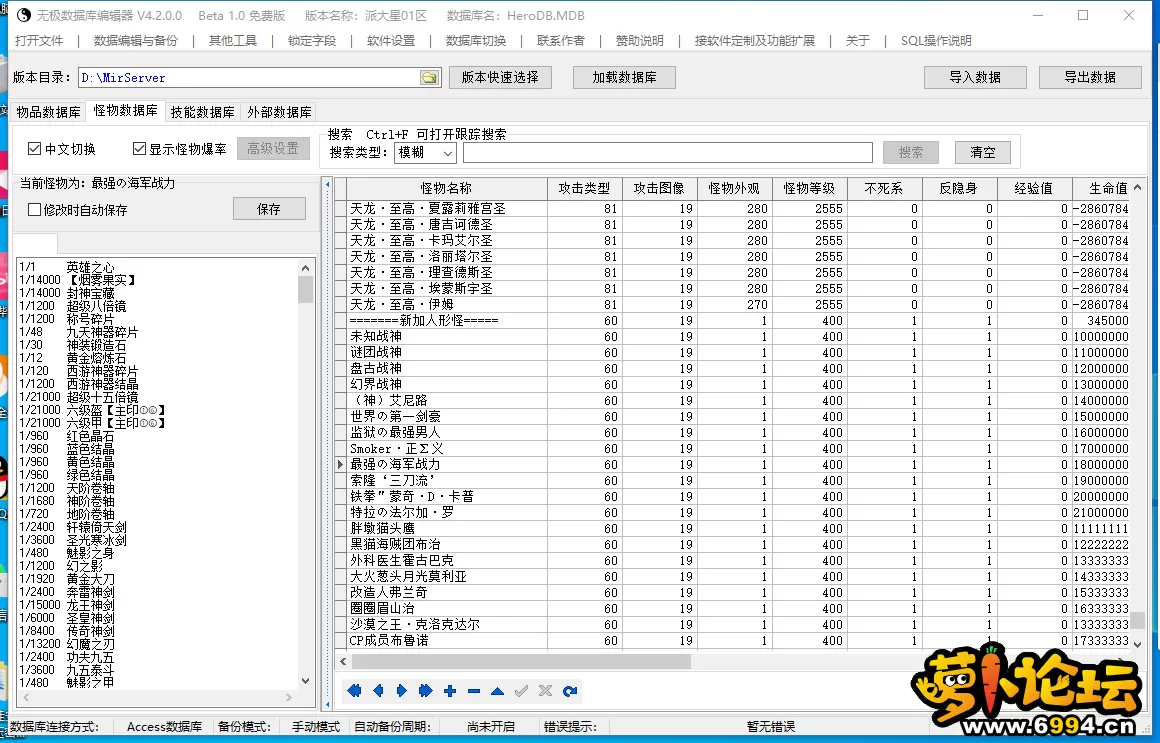Open 软件设置 menu

391,41
